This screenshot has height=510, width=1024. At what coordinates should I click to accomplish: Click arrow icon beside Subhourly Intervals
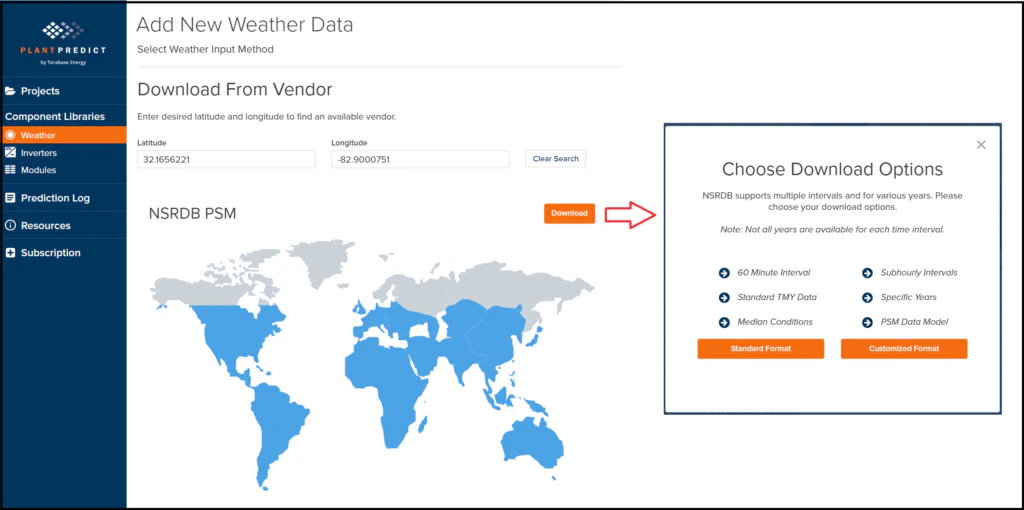[x=867, y=273]
